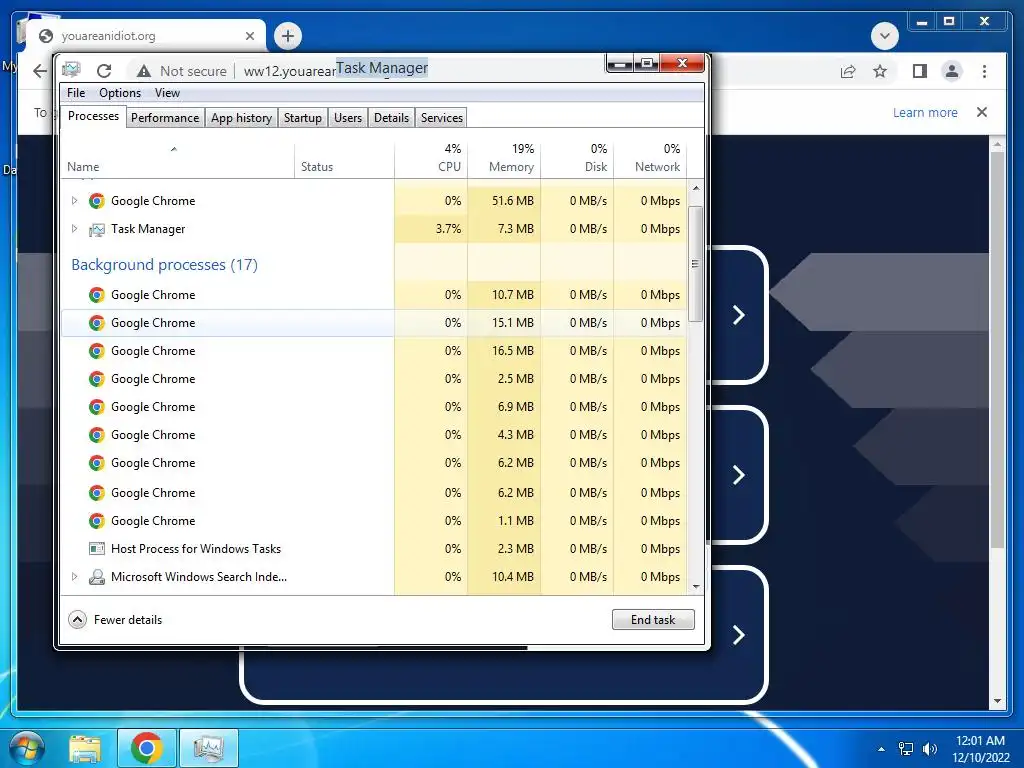Click the End task button

(x=653, y=620)
